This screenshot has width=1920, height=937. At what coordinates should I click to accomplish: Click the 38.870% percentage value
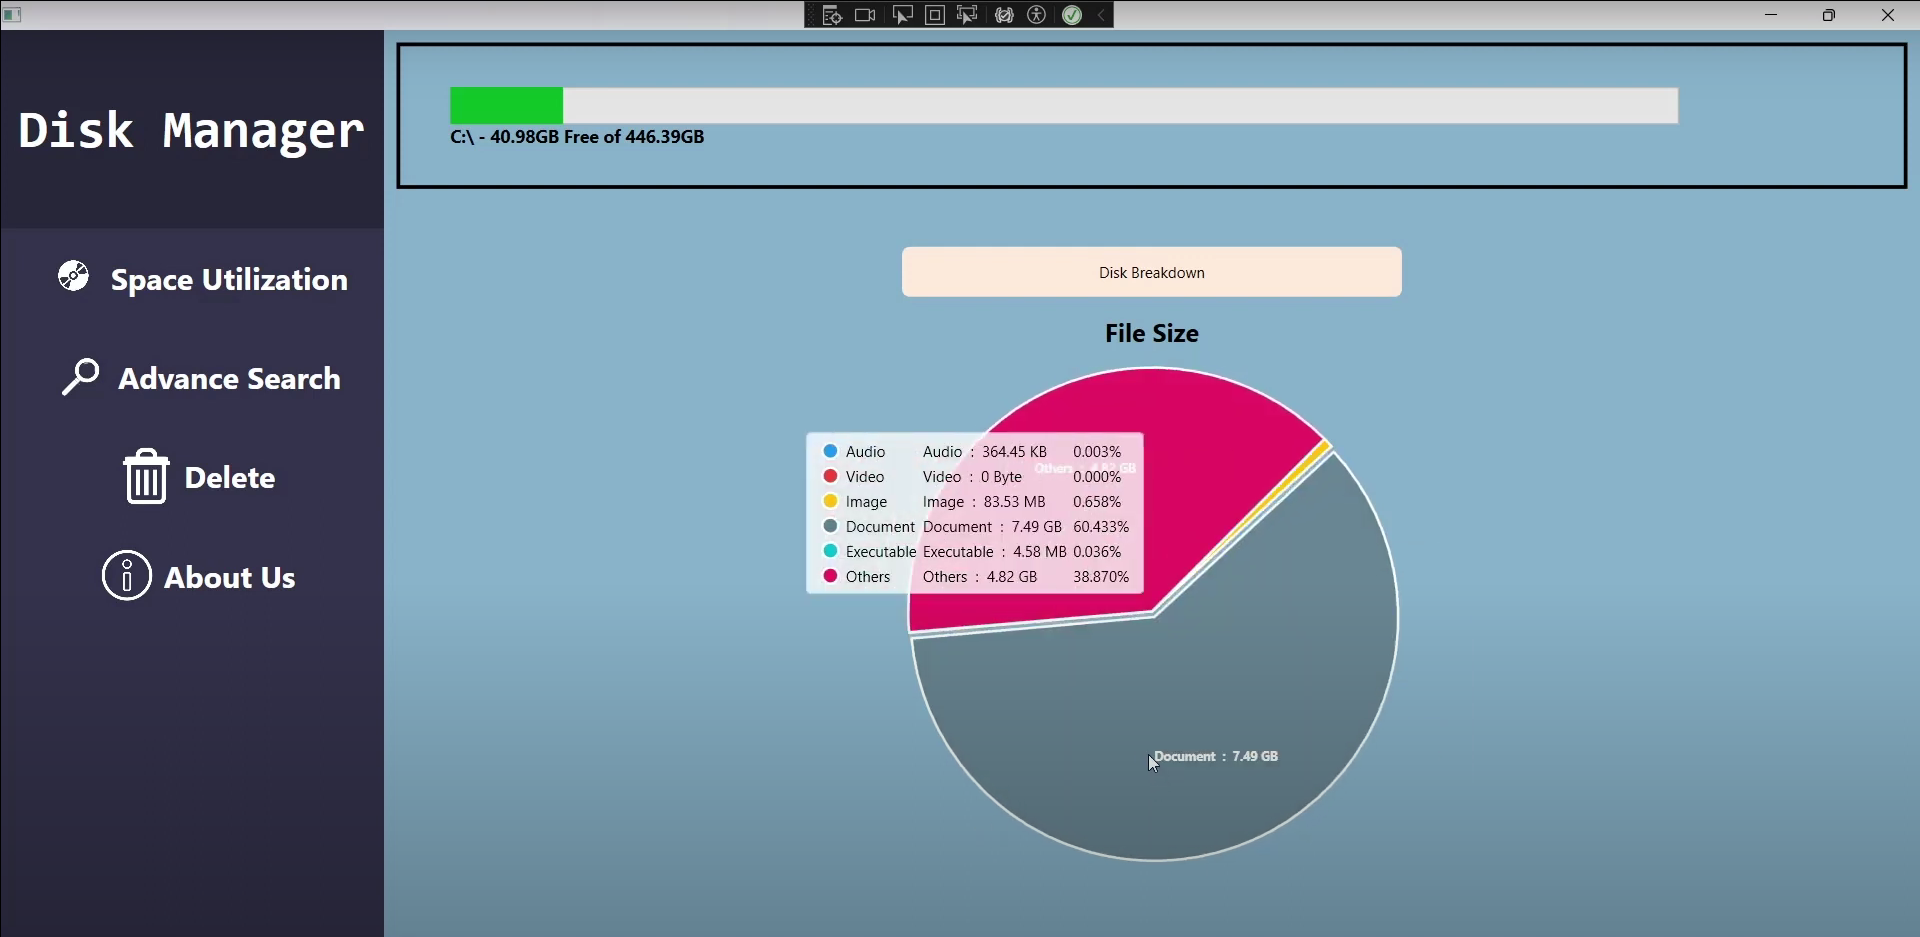[1101, 577]
